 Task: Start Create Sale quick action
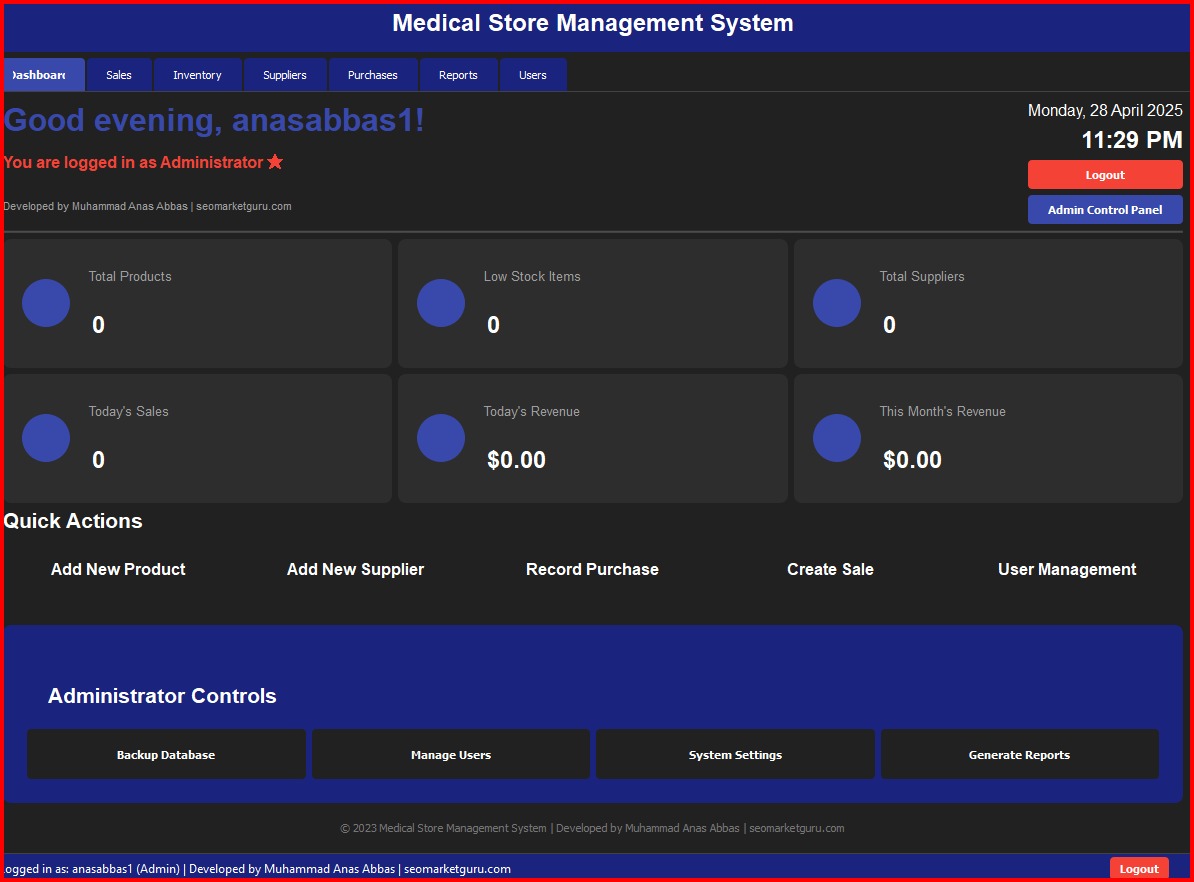tap(830, 569)
